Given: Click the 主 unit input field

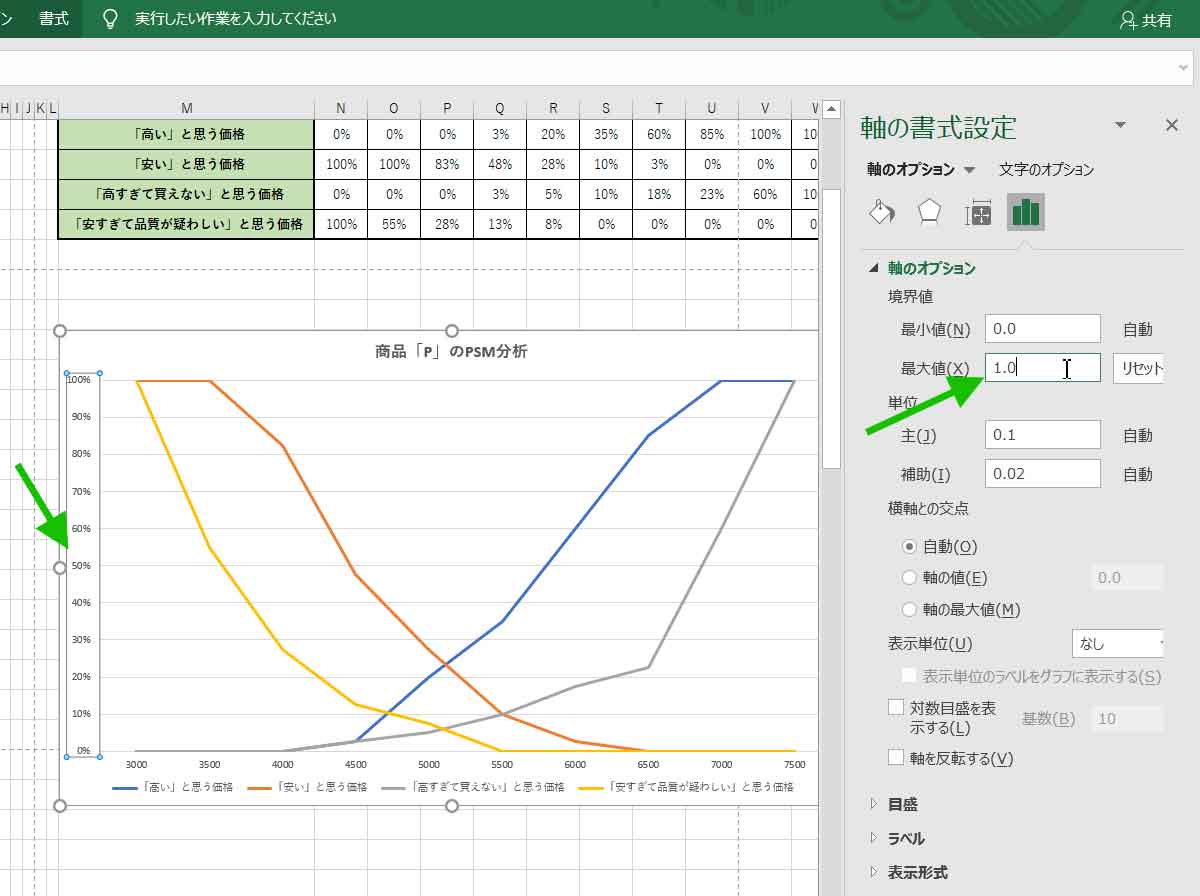Looking at the screenshot, I should tap(1042, 435).
